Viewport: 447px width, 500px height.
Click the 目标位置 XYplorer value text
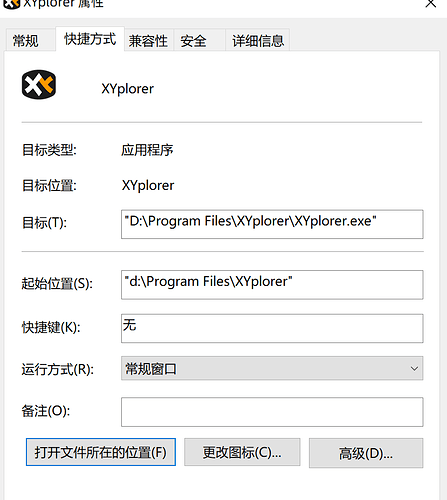click(x=148, y=185)
